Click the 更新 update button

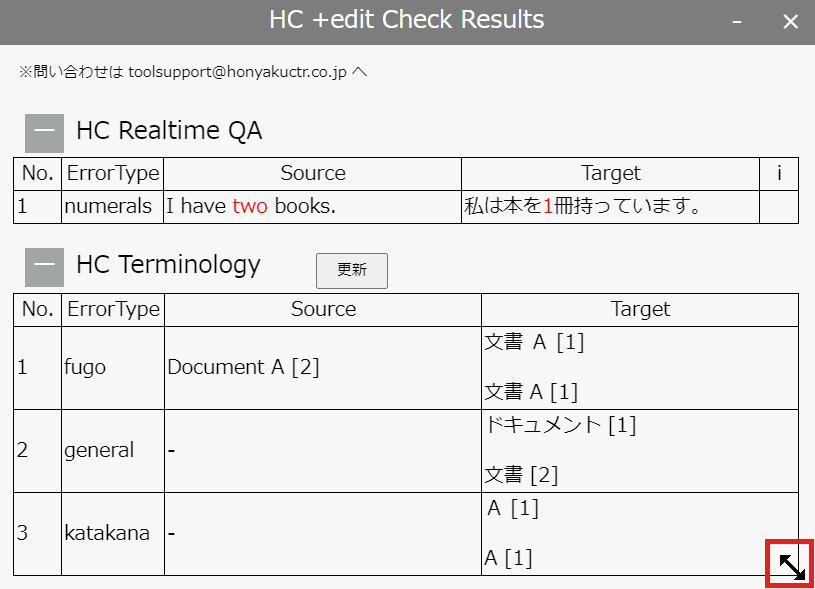(x=351, y=270)
